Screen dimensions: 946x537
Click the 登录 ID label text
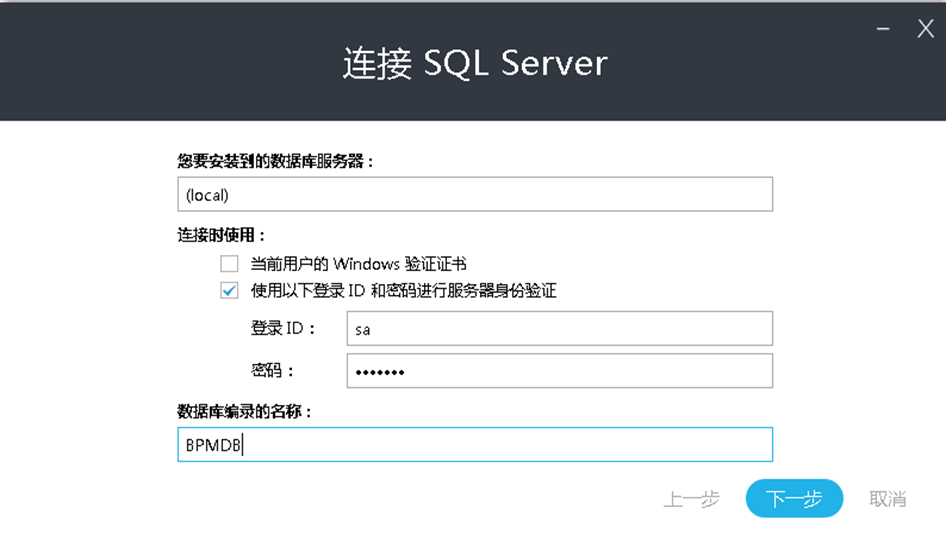283,329
